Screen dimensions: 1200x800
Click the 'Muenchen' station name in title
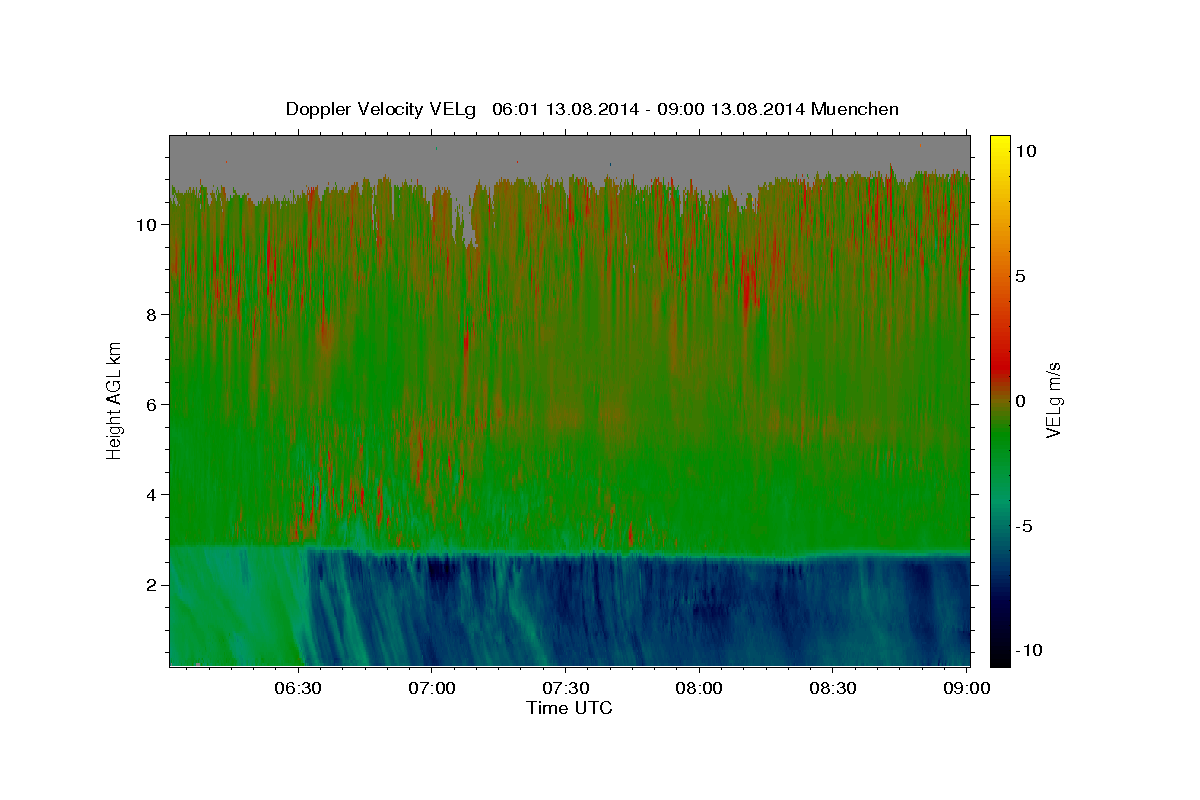(856, 109)
